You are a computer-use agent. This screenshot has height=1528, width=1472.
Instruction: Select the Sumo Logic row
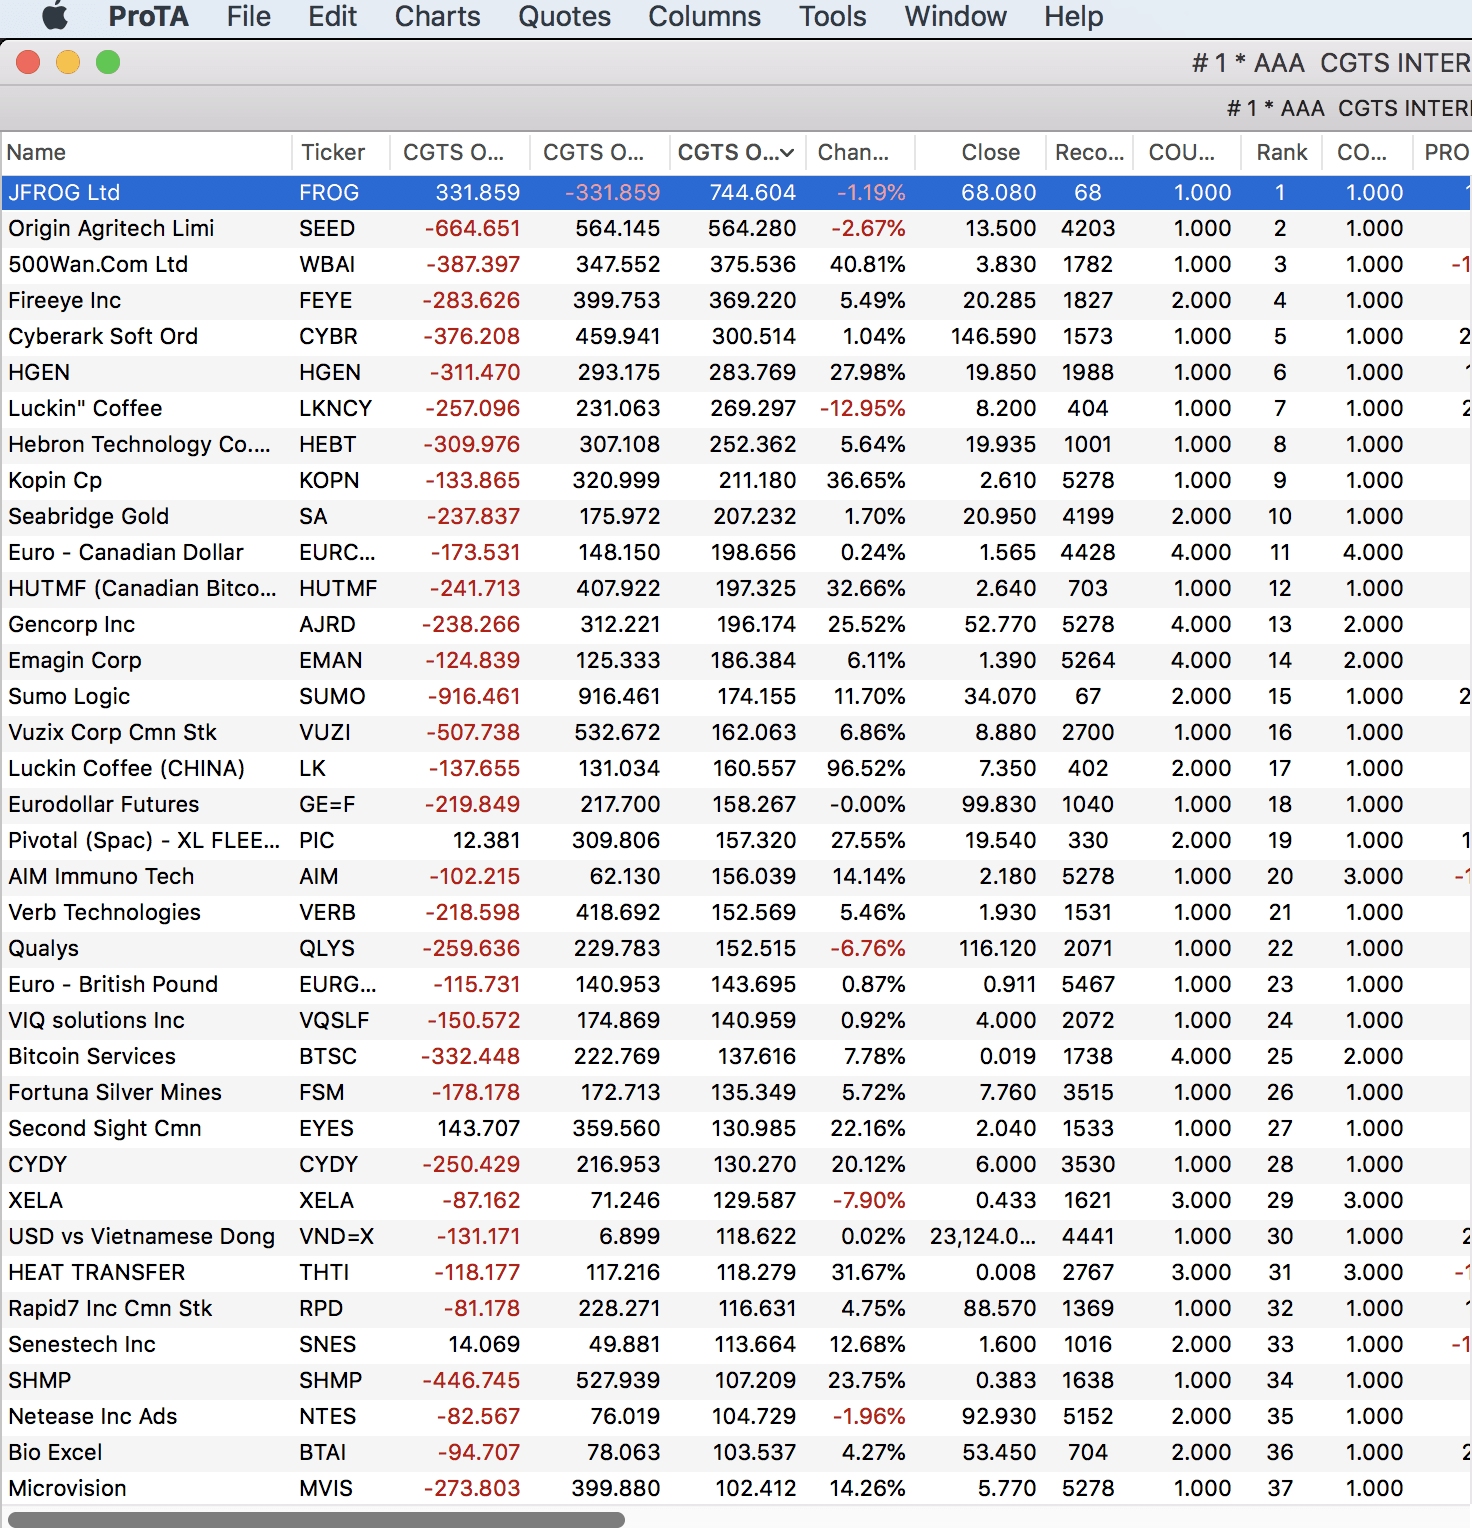(736, 696)
